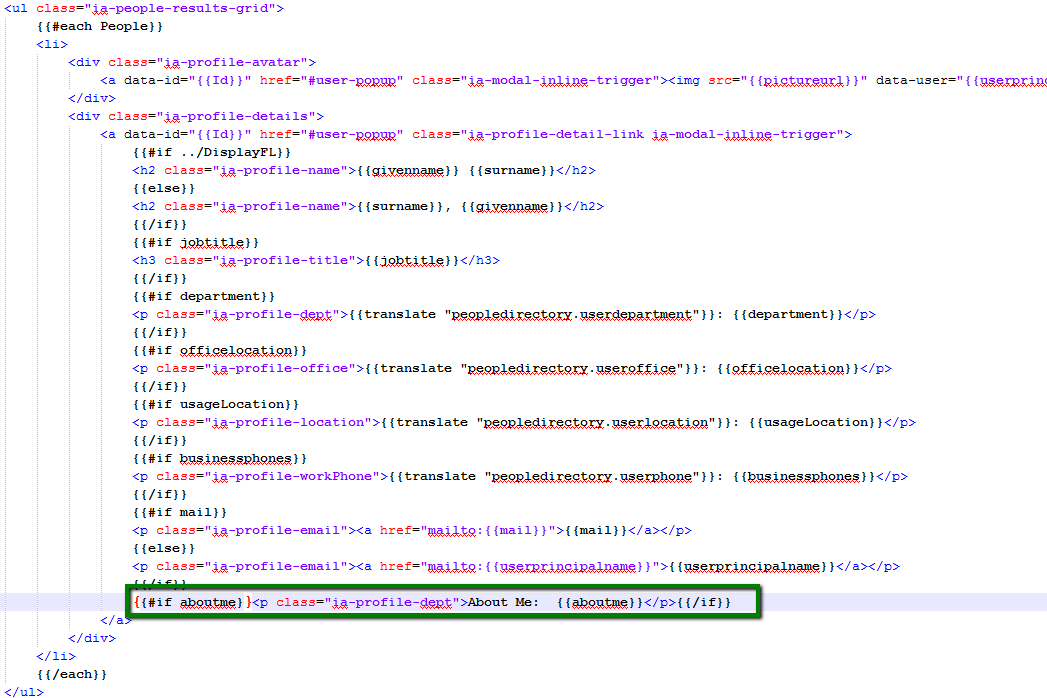The width and height of the screenshot is (1047, 698).
Task: Click the {{/each}} closing block
Action: (x=71, y=674)
